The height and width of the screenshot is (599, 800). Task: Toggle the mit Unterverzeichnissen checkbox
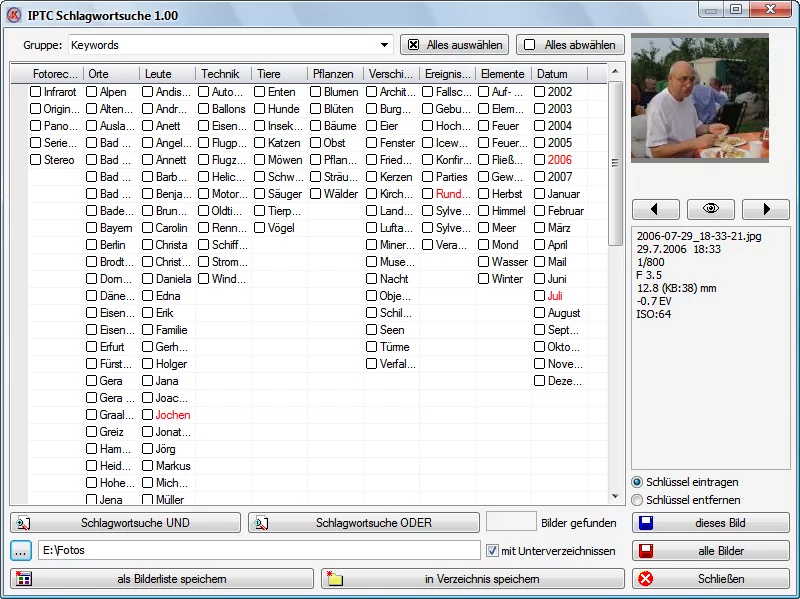click(x=492, y=550)
